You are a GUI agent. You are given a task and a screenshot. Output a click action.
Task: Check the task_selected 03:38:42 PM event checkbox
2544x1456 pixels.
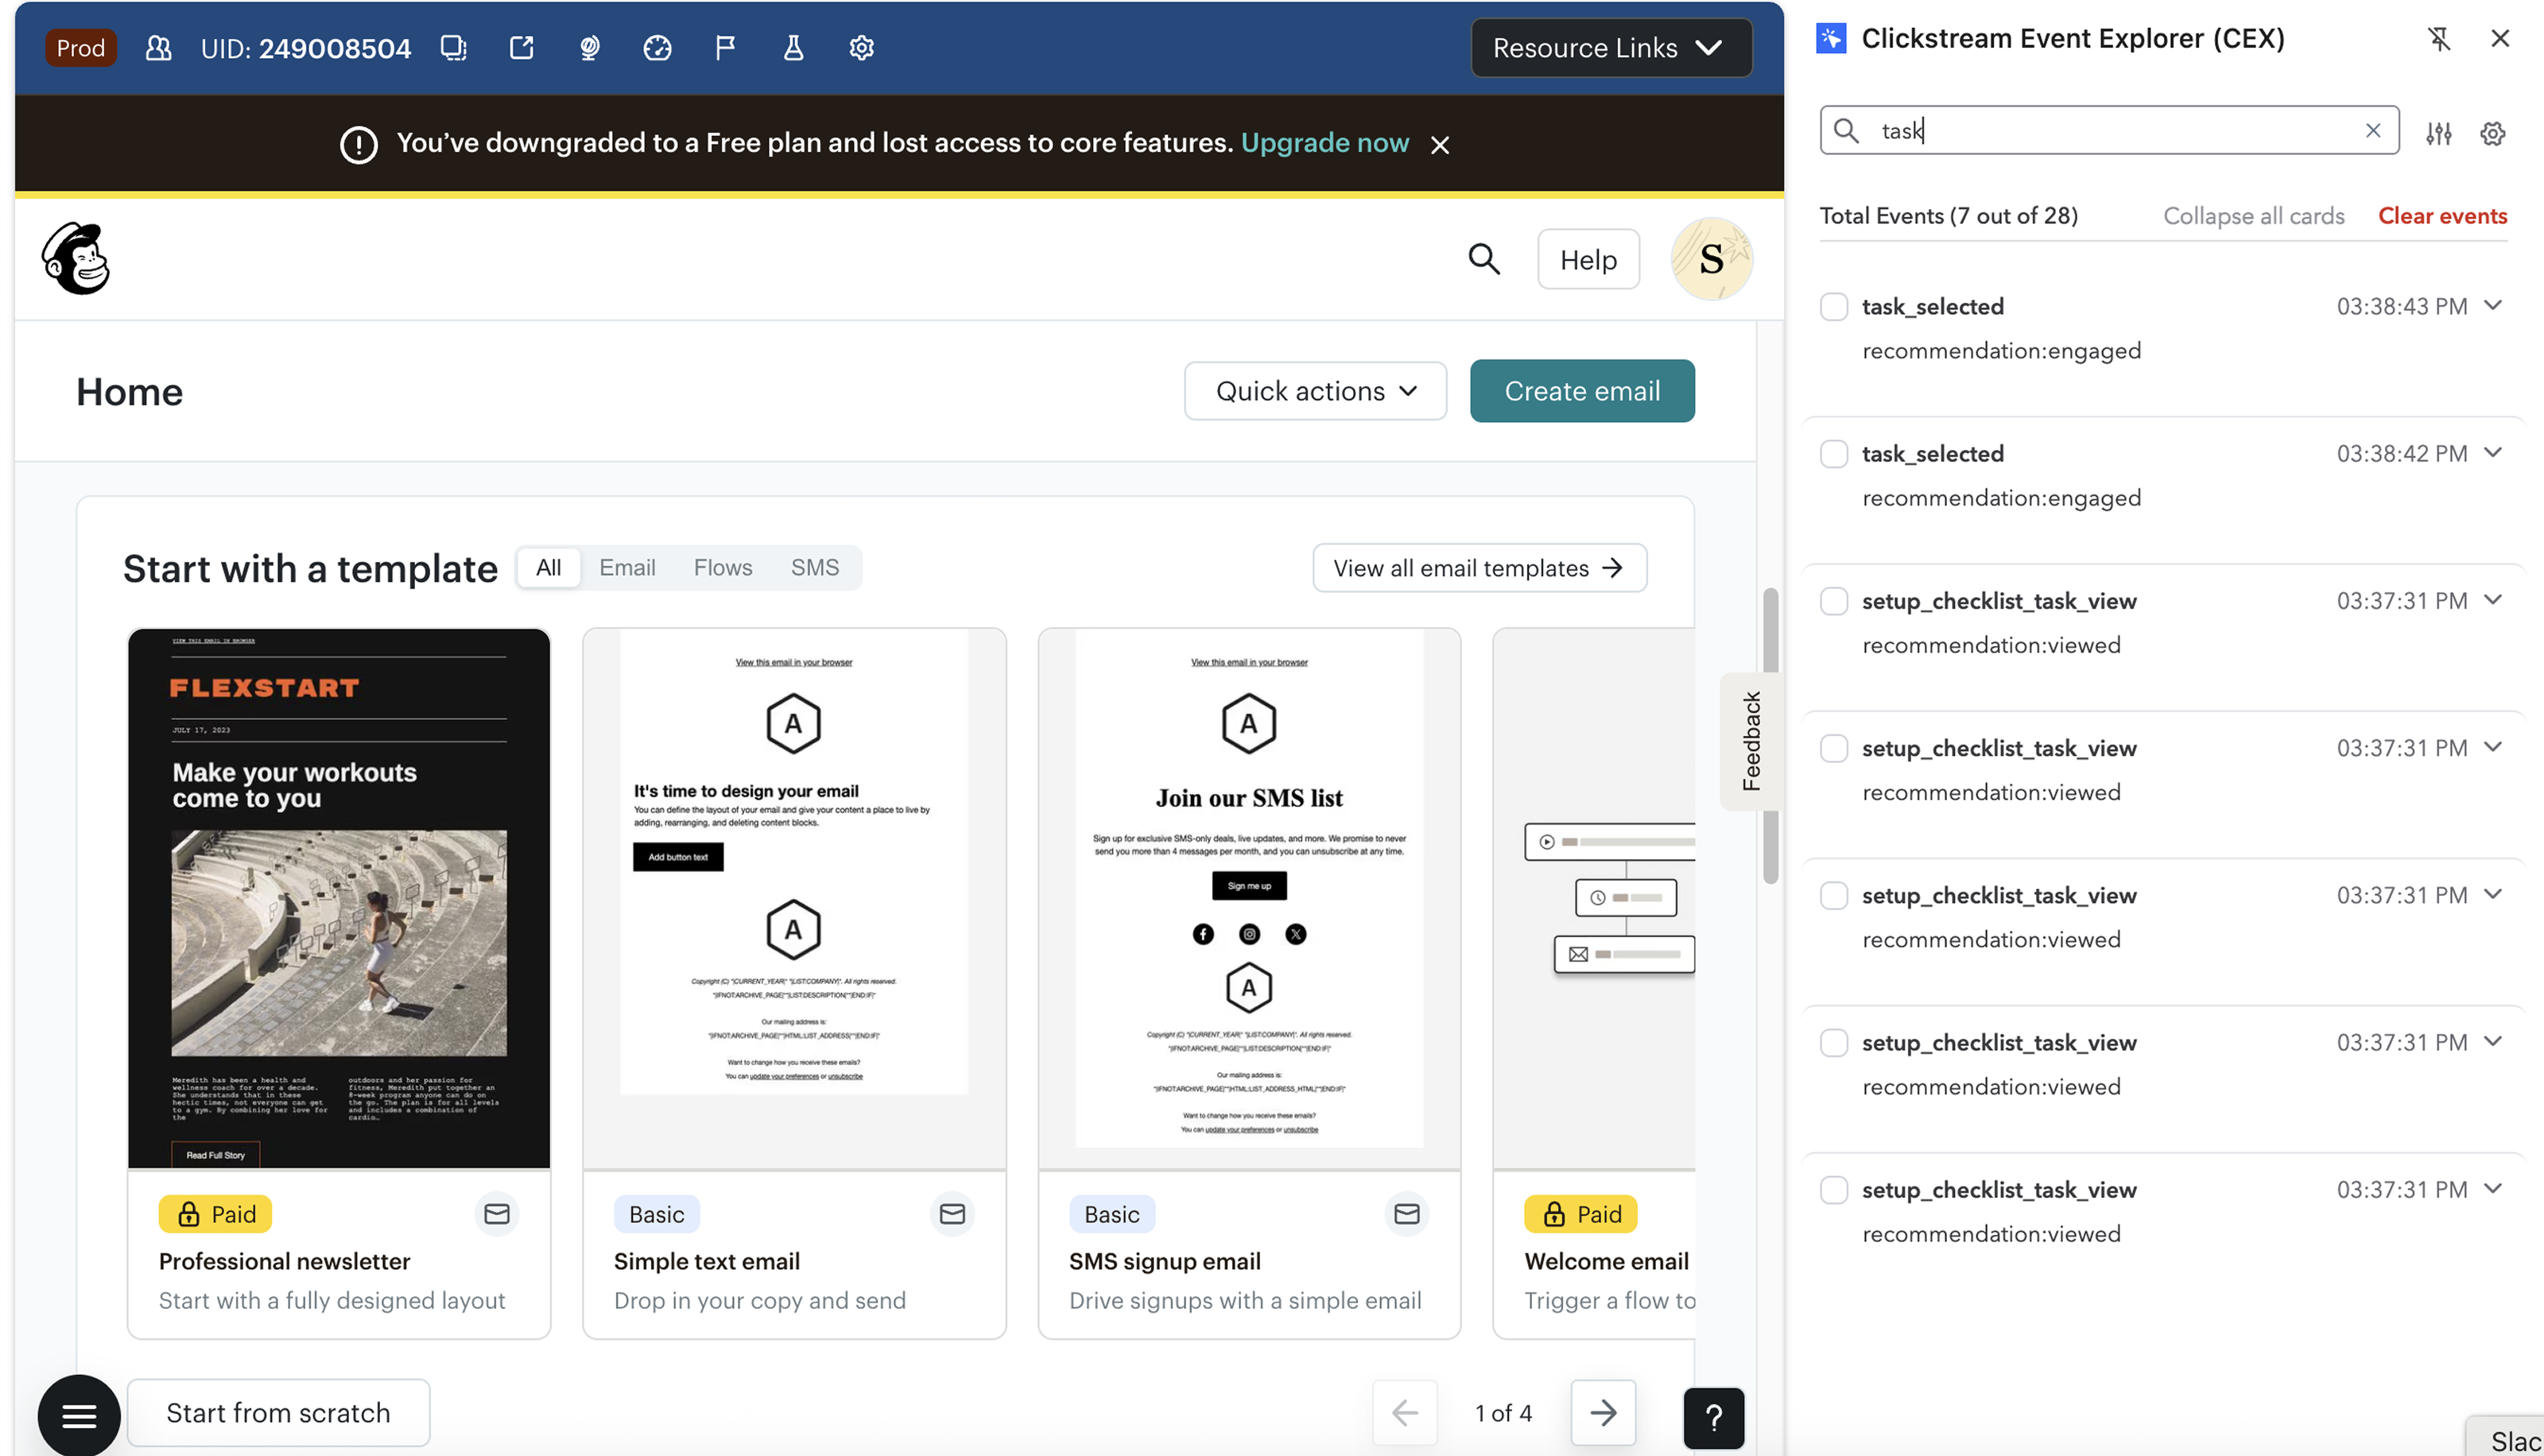click(x=1834, y=454)
